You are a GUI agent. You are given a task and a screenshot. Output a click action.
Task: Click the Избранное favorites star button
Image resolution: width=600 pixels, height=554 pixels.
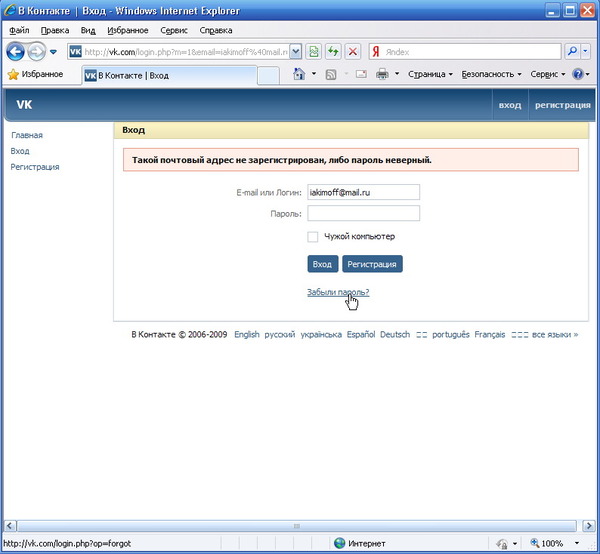pos(35,74)
